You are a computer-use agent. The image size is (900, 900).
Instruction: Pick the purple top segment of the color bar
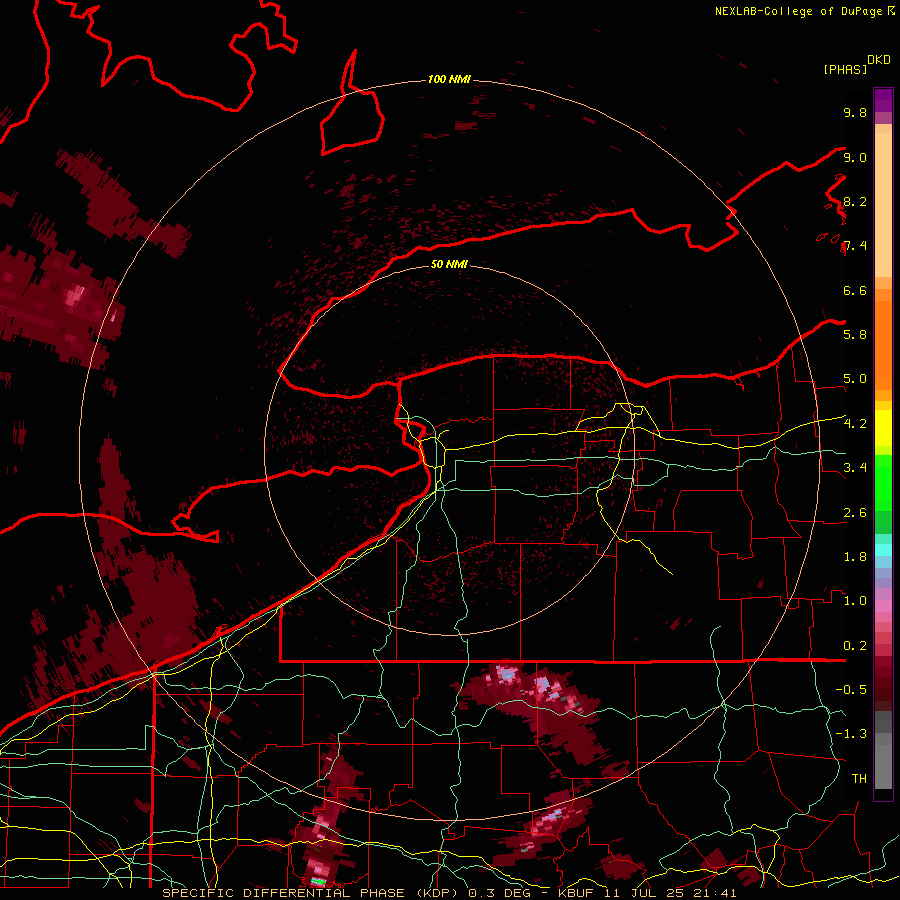tap(883, 100)
